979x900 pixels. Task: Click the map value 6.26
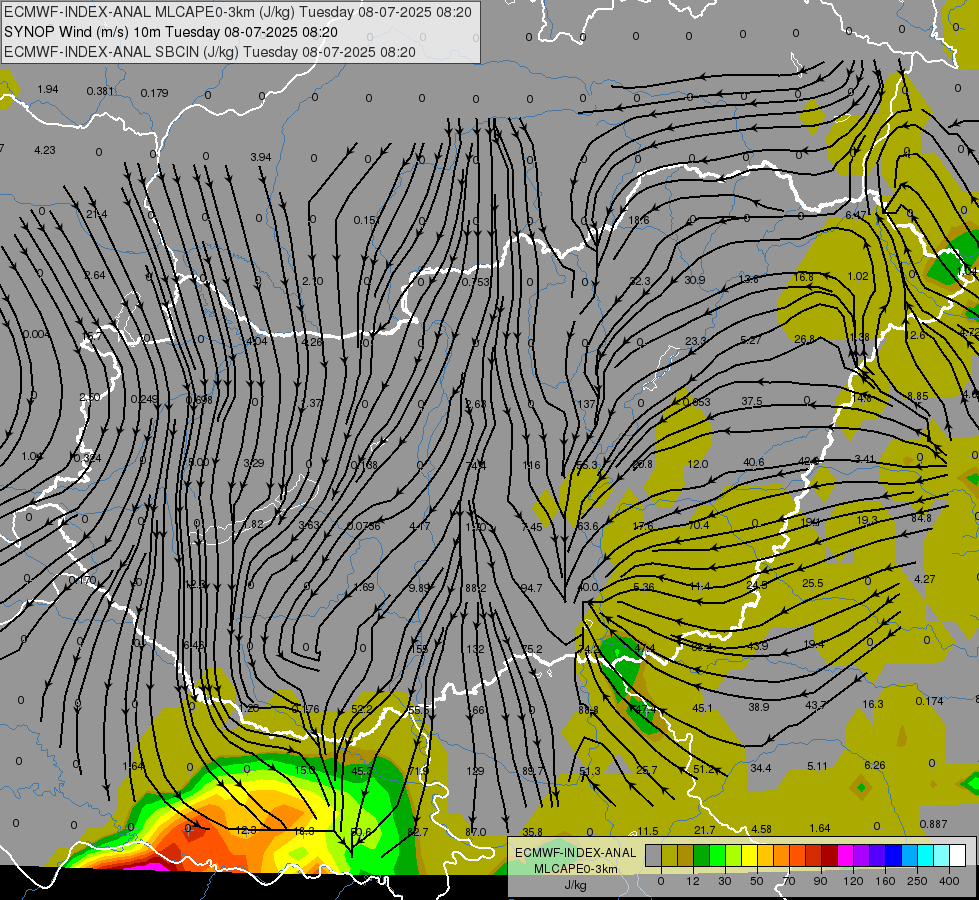pos(875,764)
